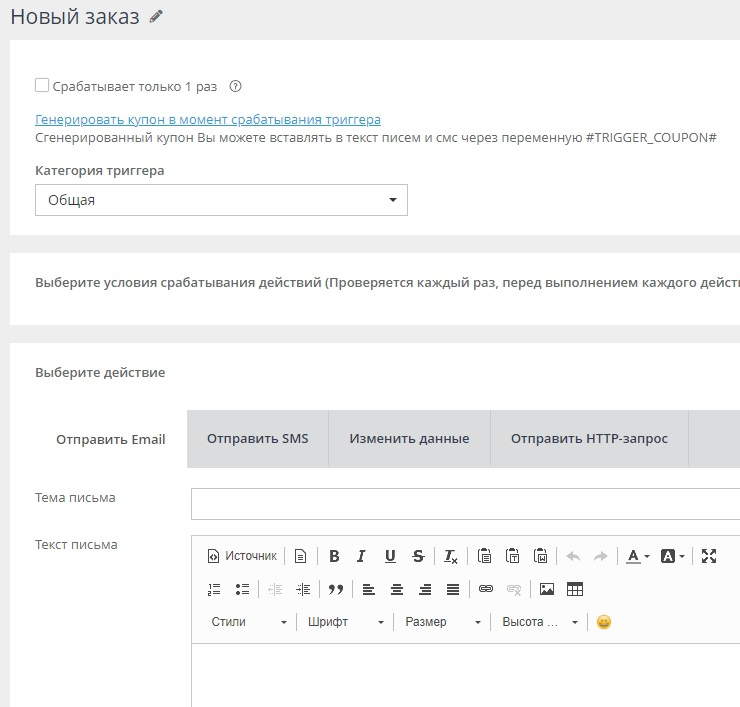Toggle bold formatting in the editor
The height and width of the screenshot is (707, 740).
[x=334, y=557]
